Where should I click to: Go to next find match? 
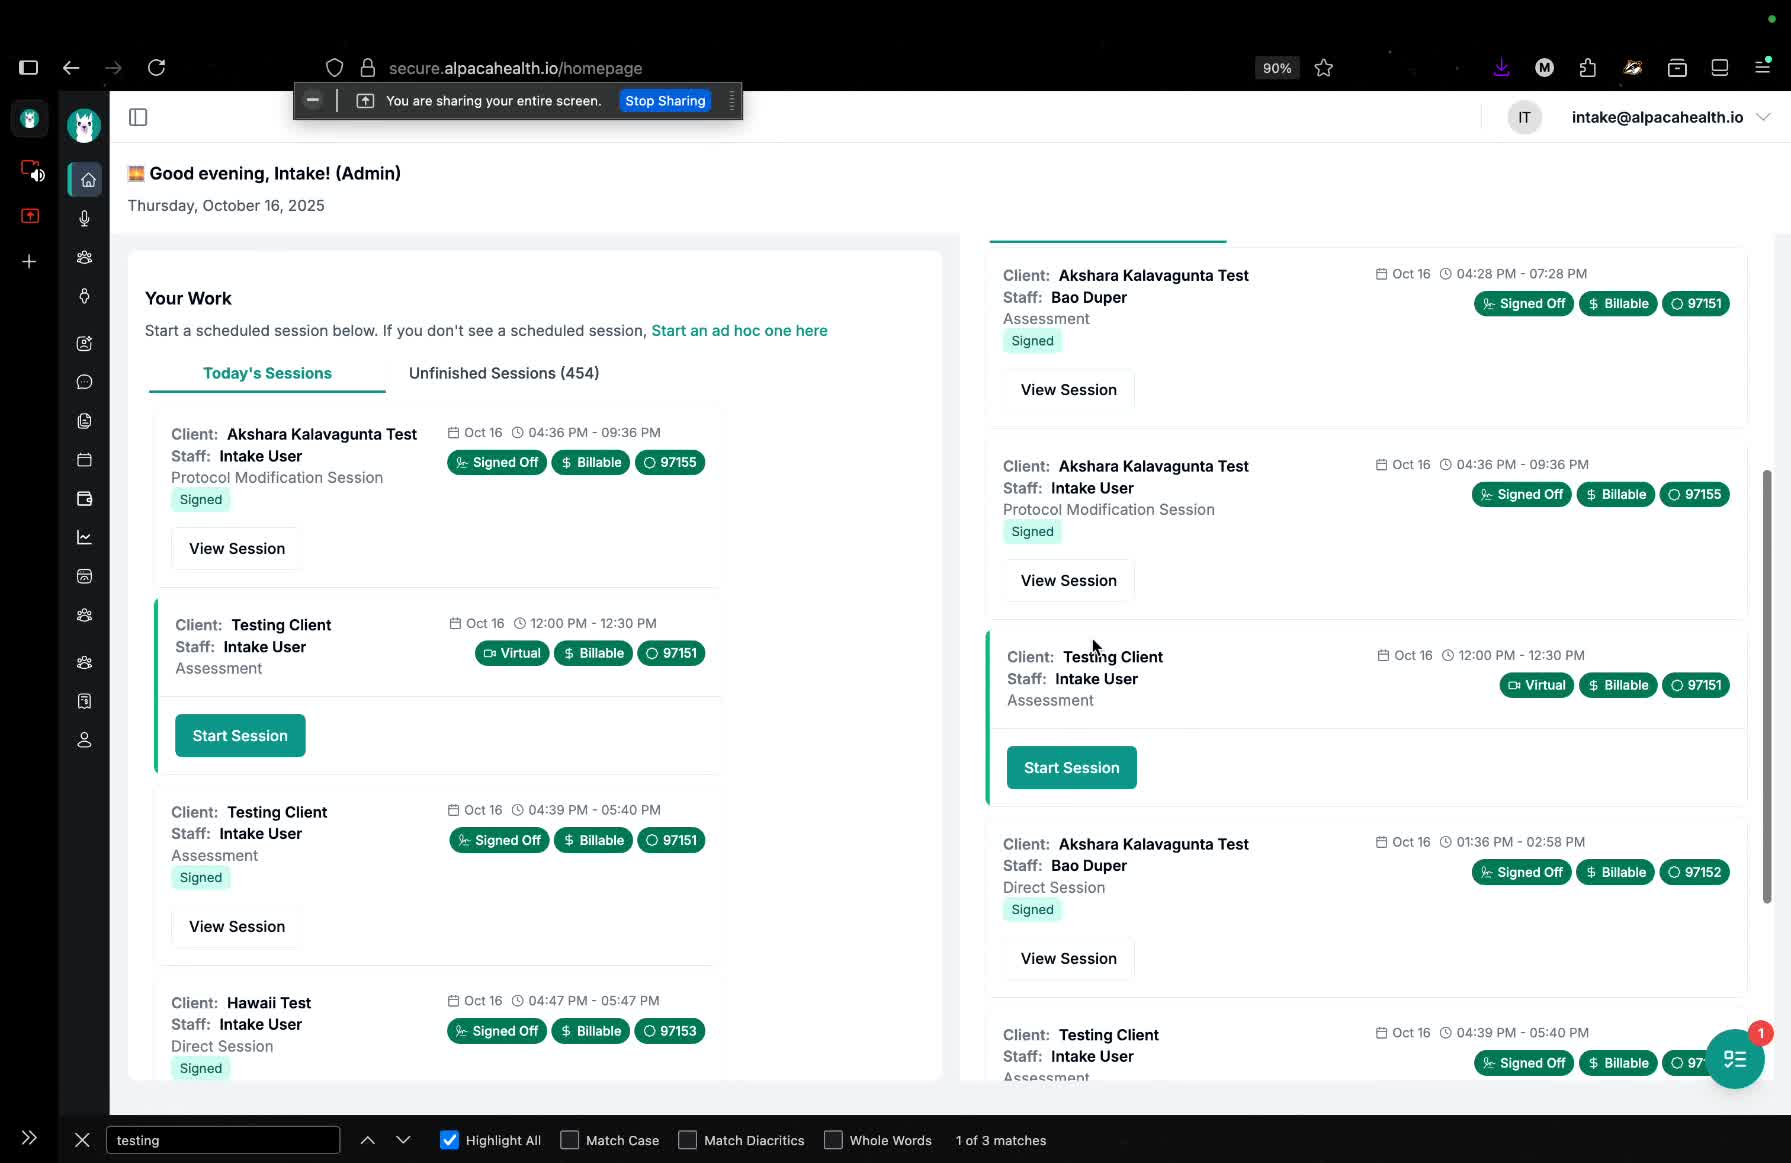(x=403, y=1140)
